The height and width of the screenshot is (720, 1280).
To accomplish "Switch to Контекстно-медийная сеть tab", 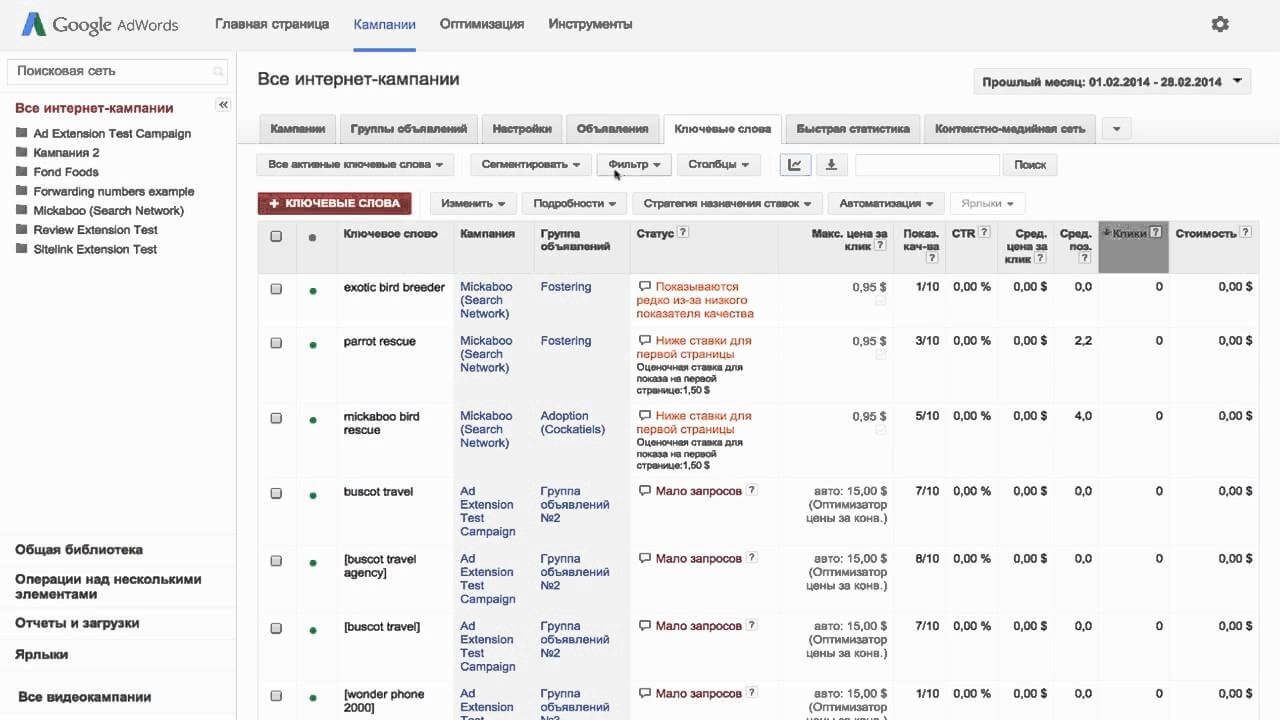I will click(1010, 129).
